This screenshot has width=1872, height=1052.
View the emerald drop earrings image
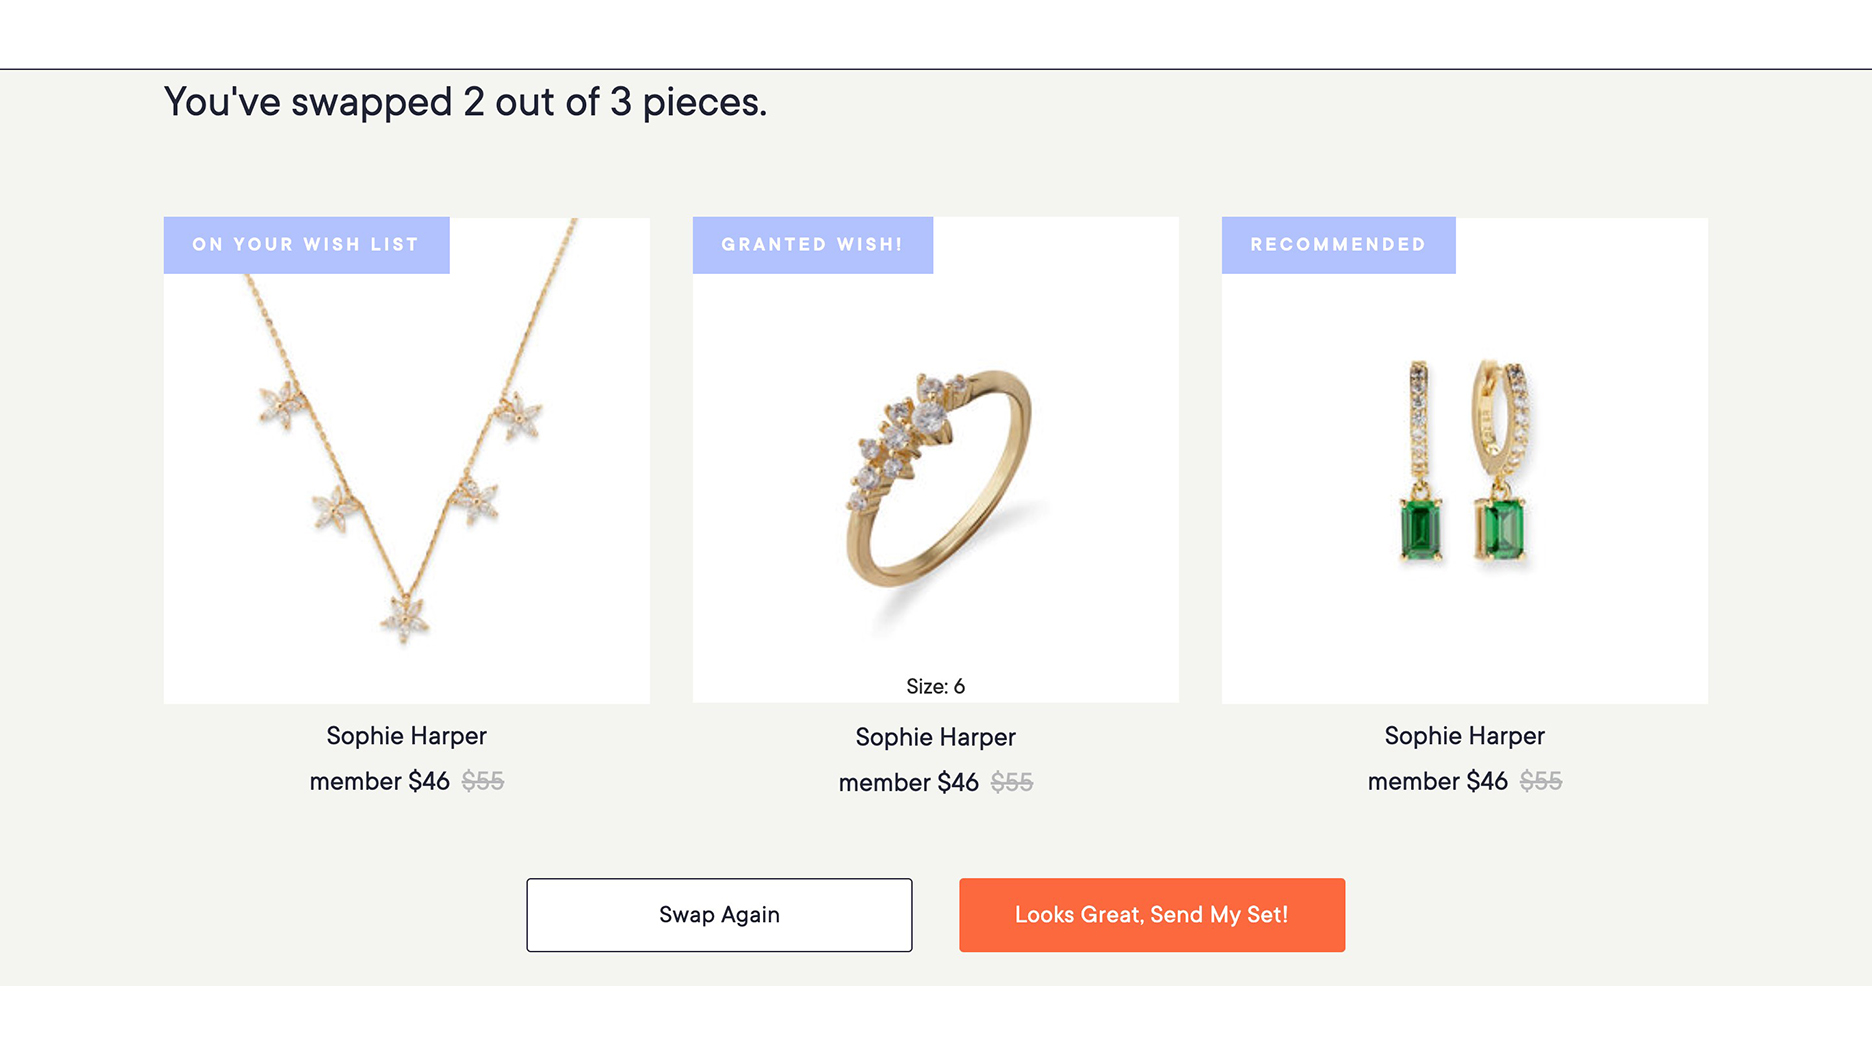point(1464,460)
